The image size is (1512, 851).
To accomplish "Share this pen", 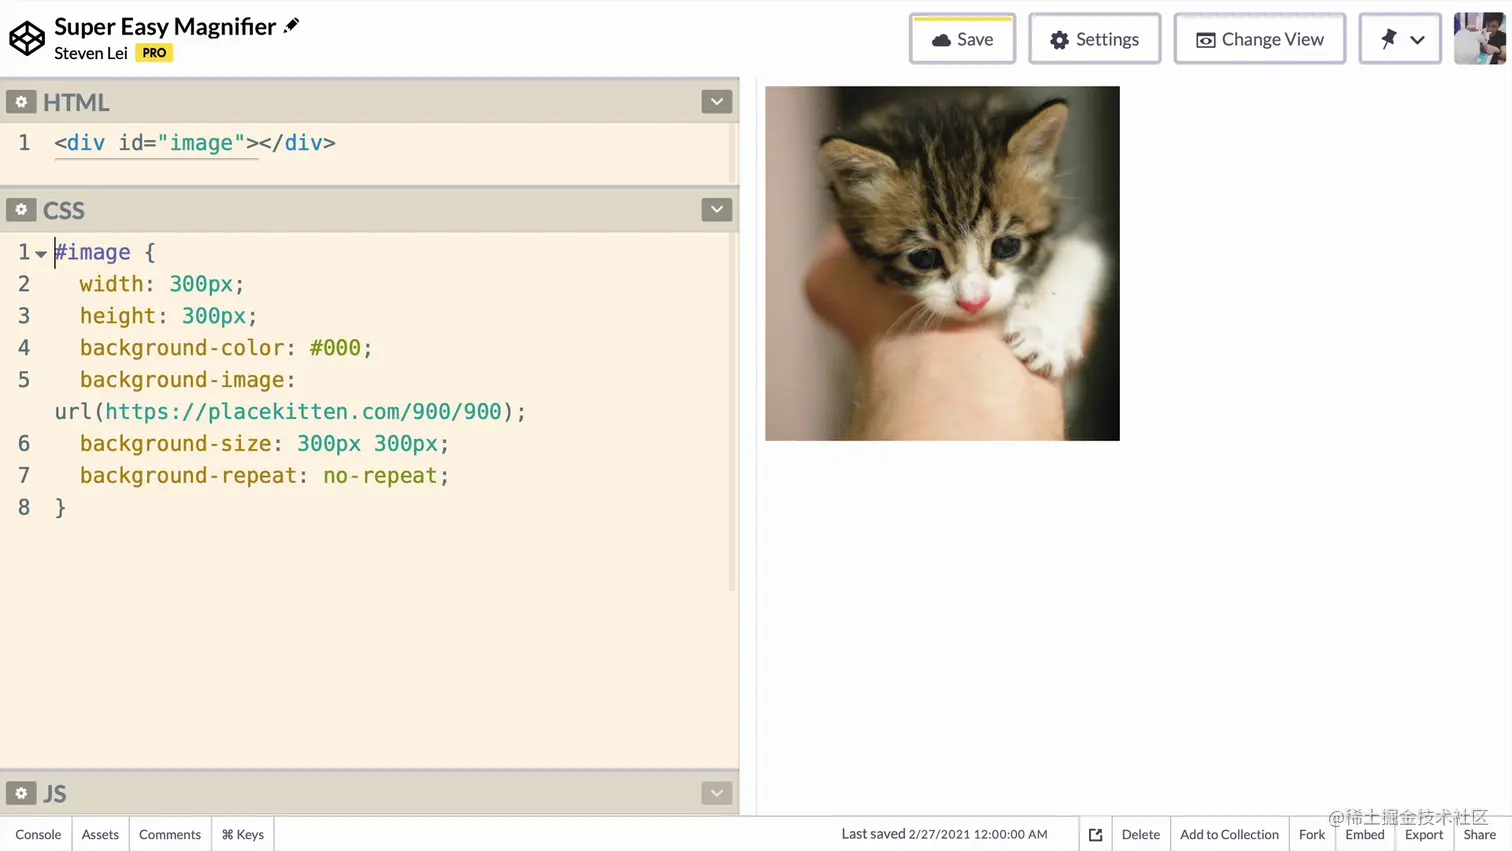I will point(1479,834).
